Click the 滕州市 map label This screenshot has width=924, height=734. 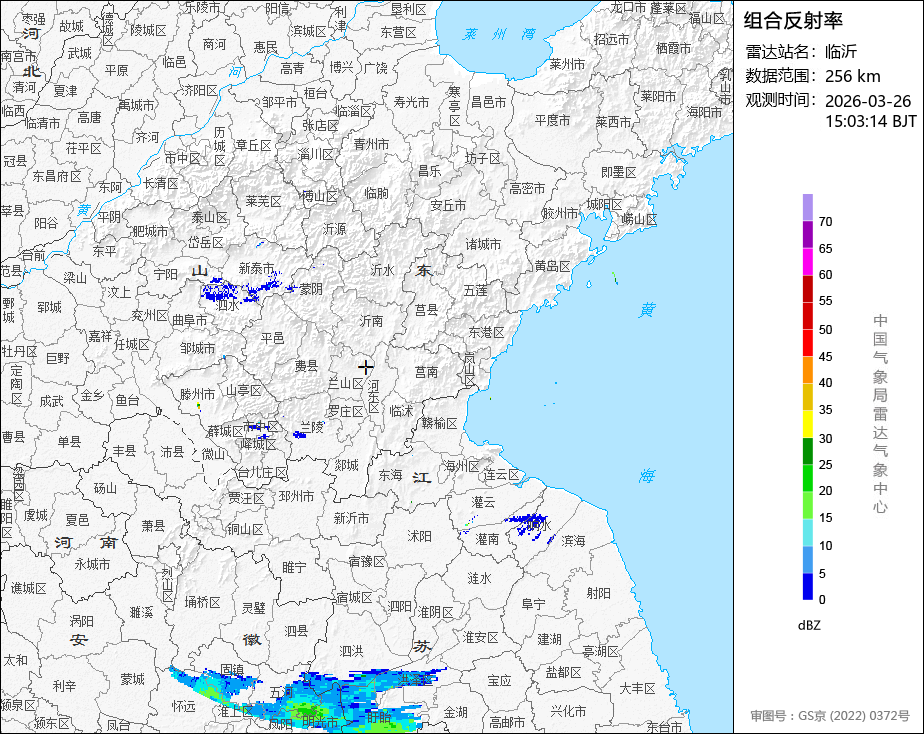pyautogui.click(x=197, y=394)
